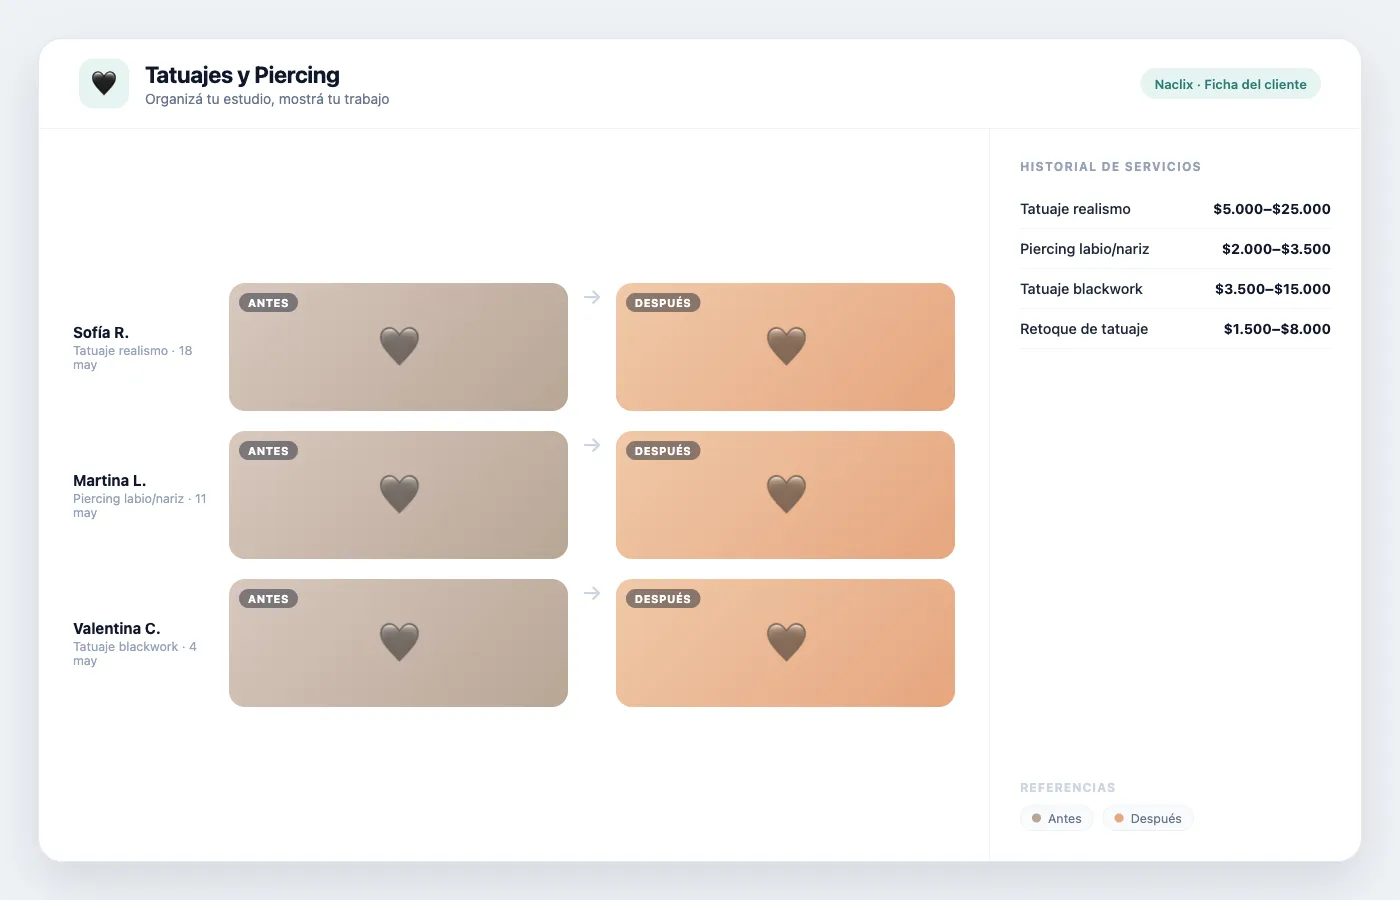Click DESPUÉS label on Valentina C.'s card
Image resolution: width=1400 pixels, height=900 pixels.
[x=663, y=599]
